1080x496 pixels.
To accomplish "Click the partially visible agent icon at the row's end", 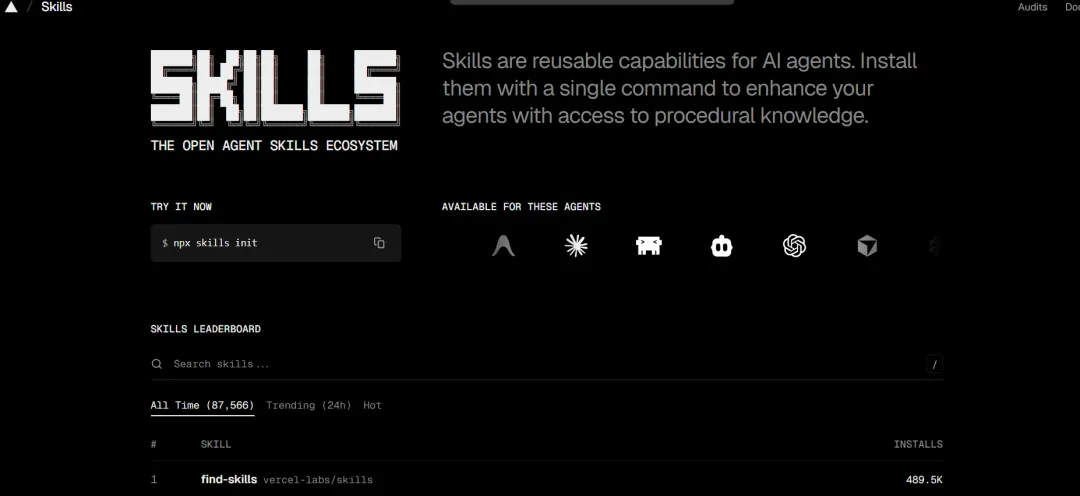I will coord(935,246).
